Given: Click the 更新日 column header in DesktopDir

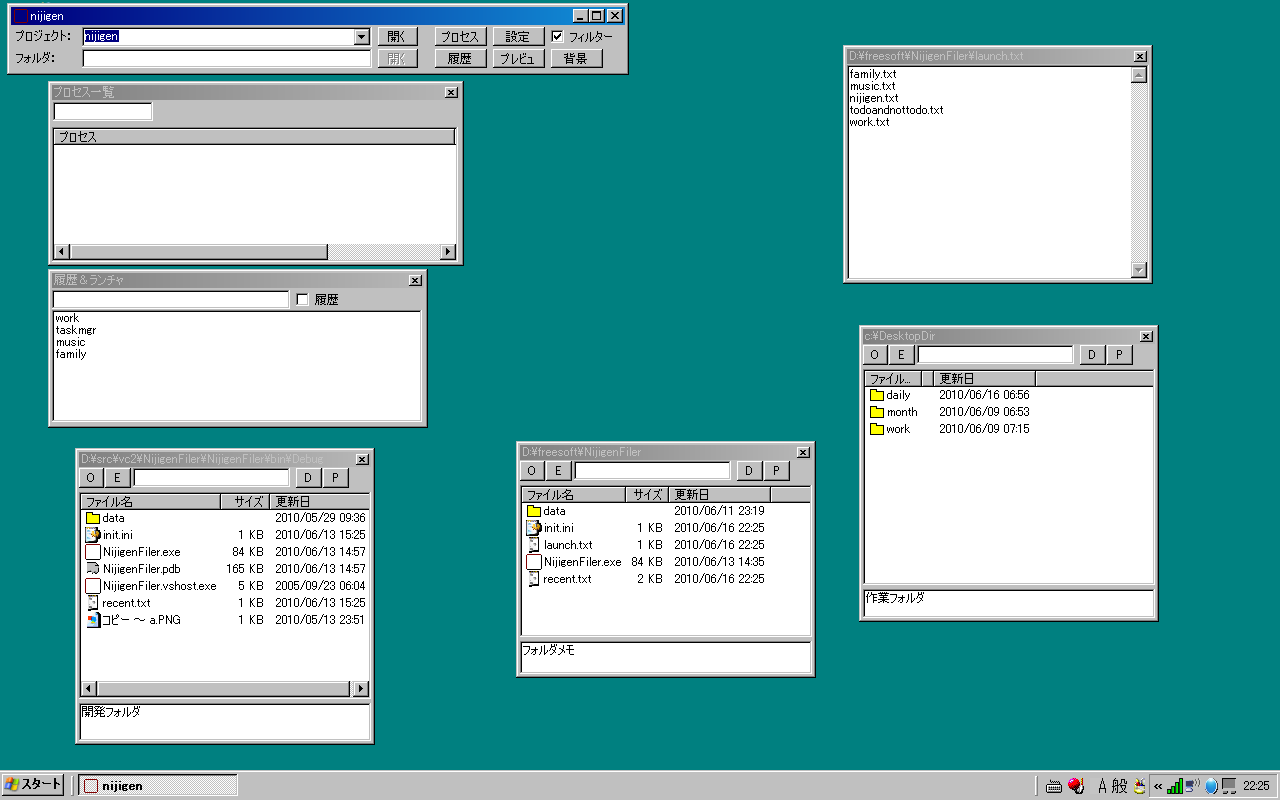Looking at the screenshot, I should click(x=984, y=379).
